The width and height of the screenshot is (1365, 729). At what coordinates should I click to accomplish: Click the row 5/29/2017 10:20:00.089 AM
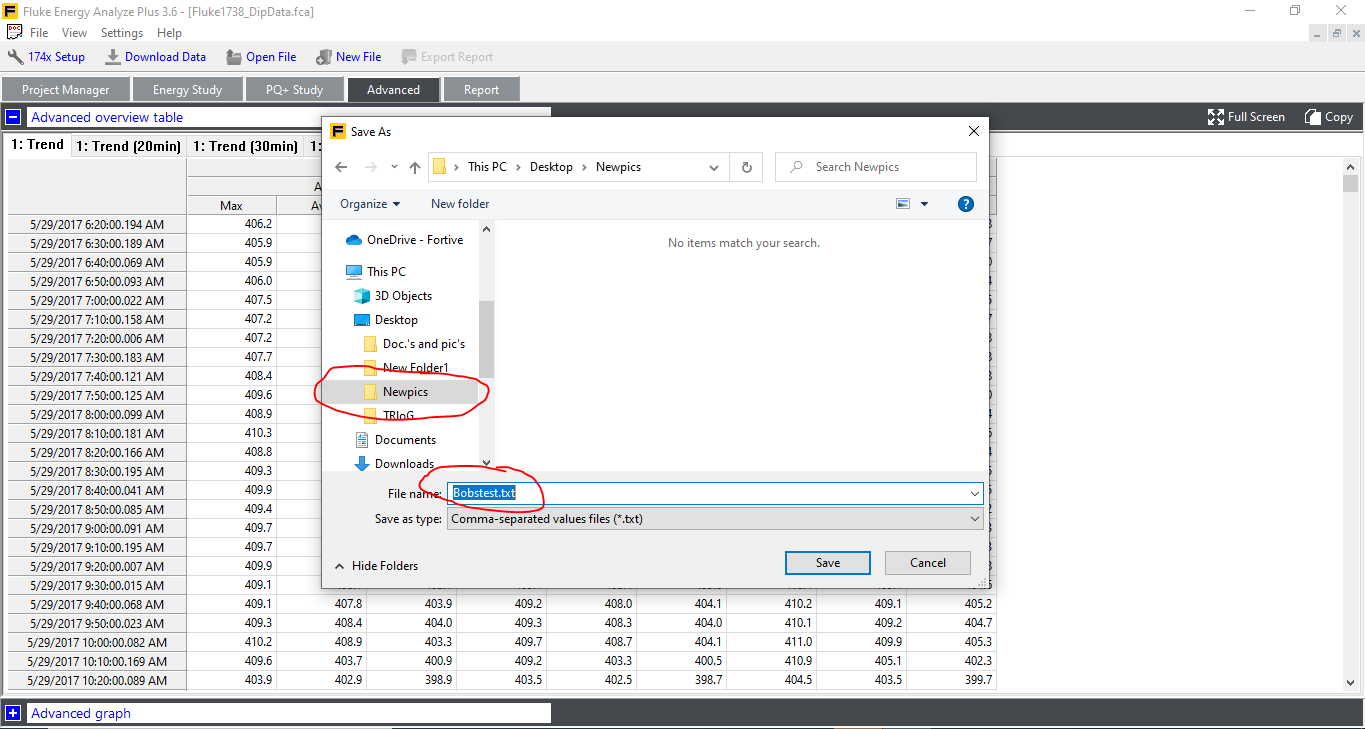point(97,681)
